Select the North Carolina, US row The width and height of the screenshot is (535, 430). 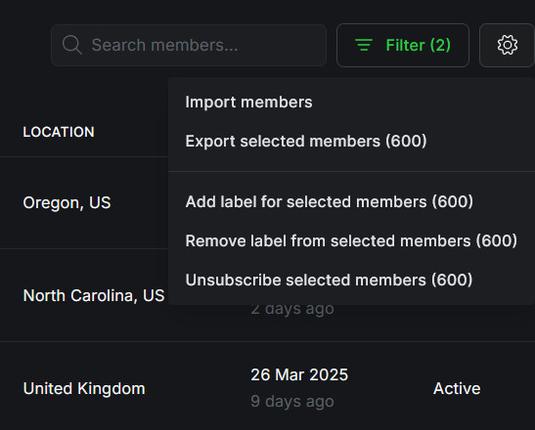click(x=84, y=295)
